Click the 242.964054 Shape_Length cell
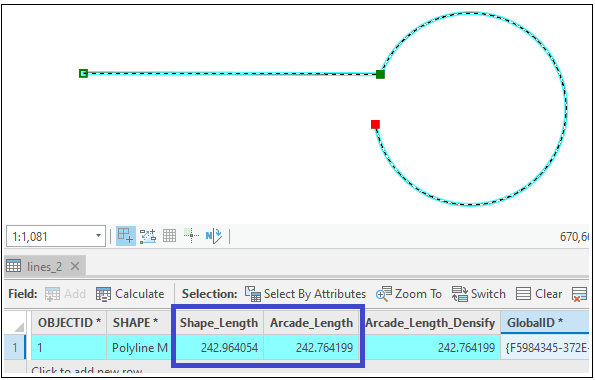This screenshot has height=380, width=595. coord(219,347)
